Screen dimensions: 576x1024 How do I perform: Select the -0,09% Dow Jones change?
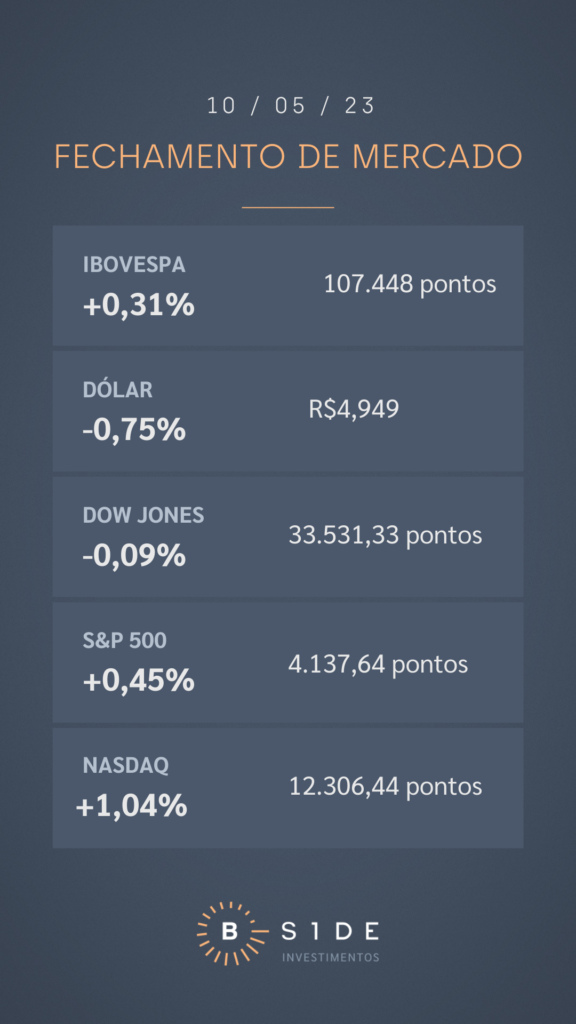[134, 556]
